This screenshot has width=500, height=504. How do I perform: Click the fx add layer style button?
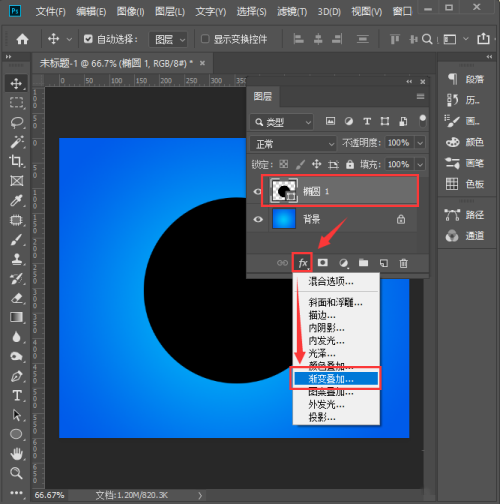tap(303, 263)
